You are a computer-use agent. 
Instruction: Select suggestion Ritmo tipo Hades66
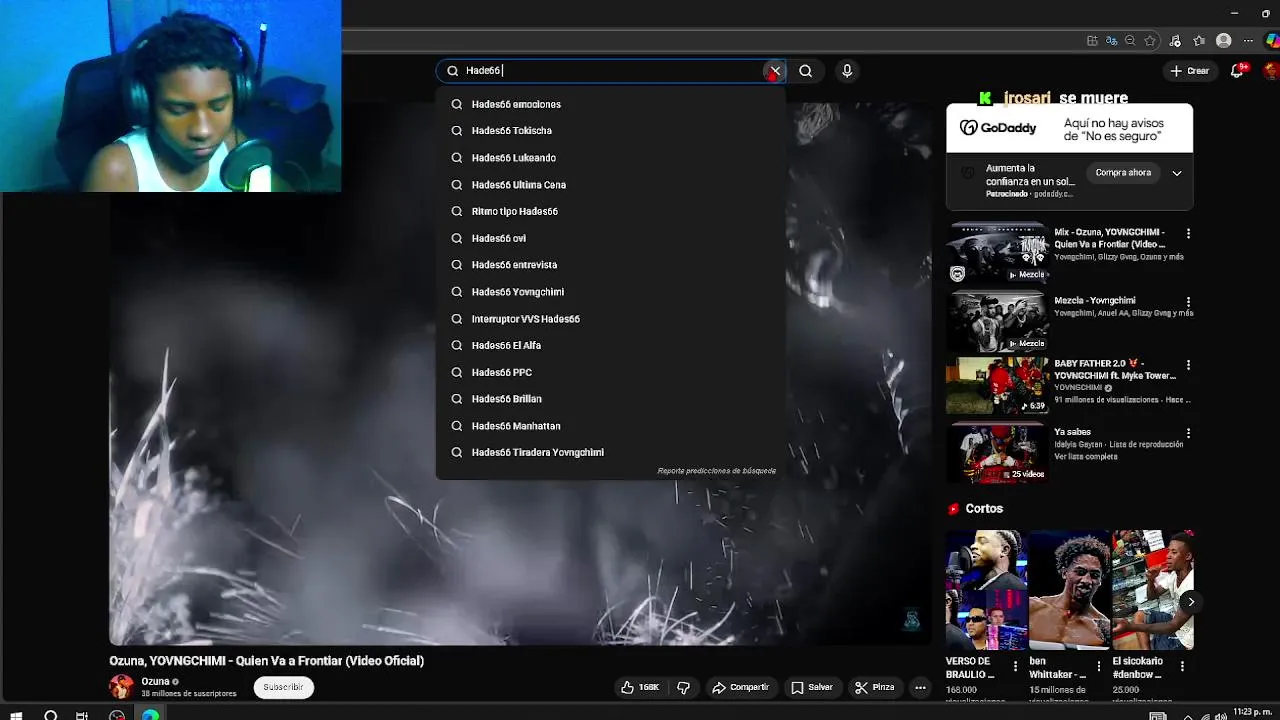coord(610,212)
